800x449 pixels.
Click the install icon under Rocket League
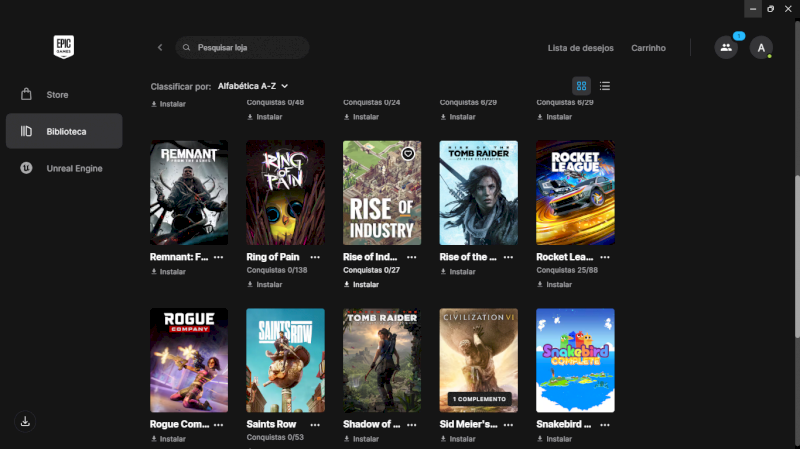tap(541, 284)
